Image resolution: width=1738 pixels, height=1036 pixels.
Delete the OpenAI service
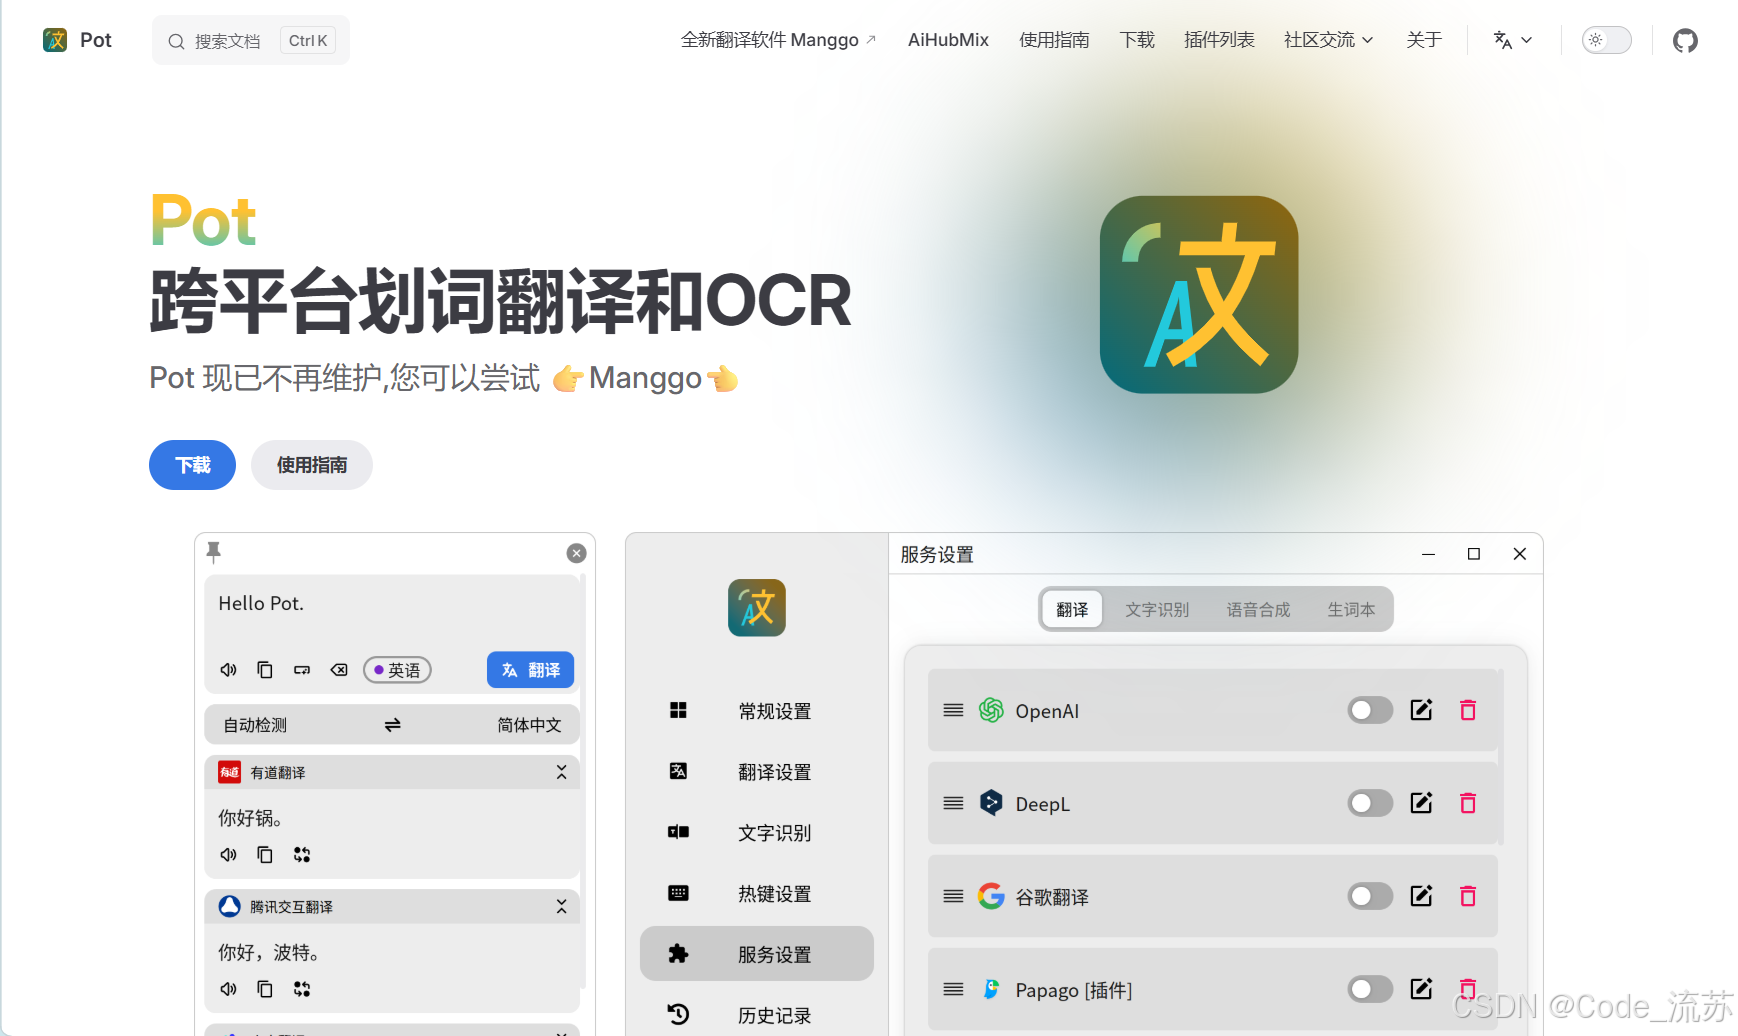pos(1468,710)
